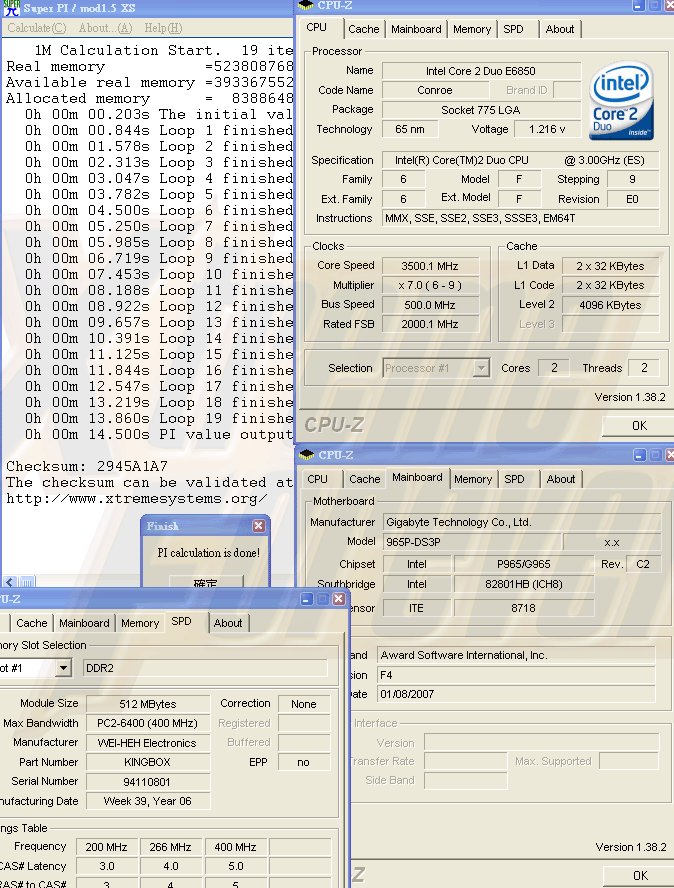Select Memory tab in Mainboard CPU-Z window
This screenshot has height=888, width=674.
click(x=473, y=479)
